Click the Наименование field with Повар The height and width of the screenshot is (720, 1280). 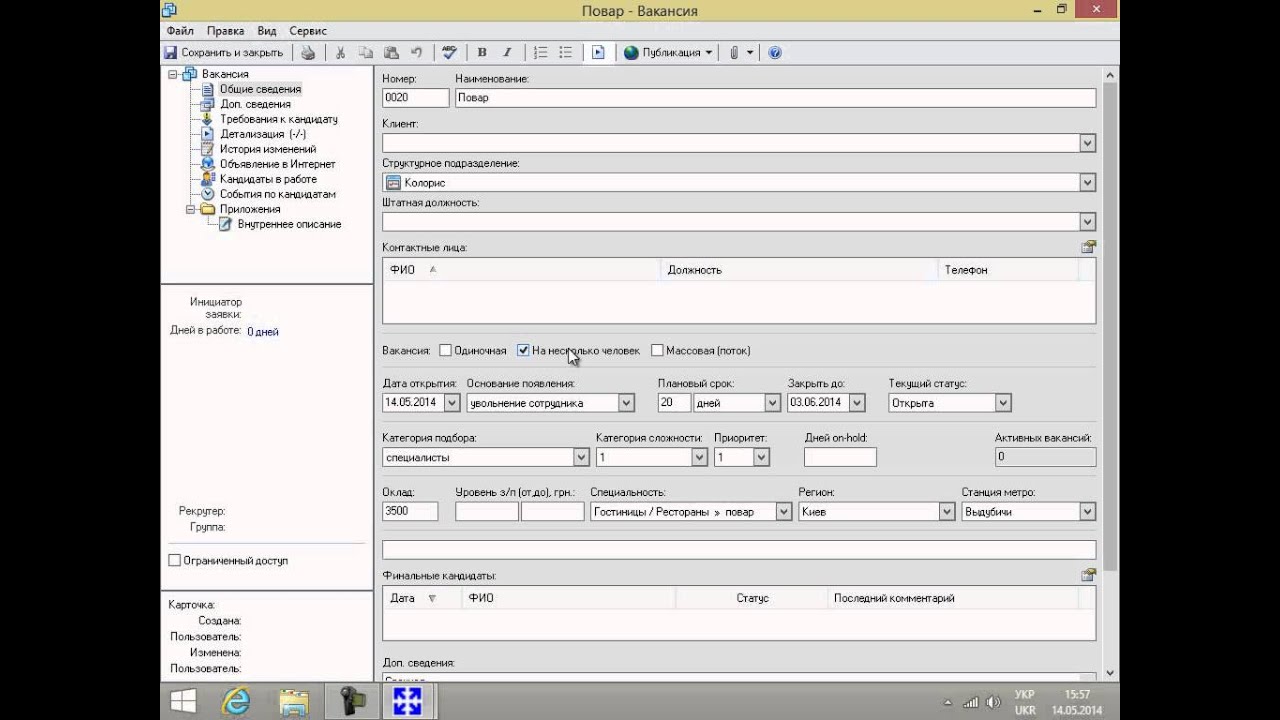775,98
